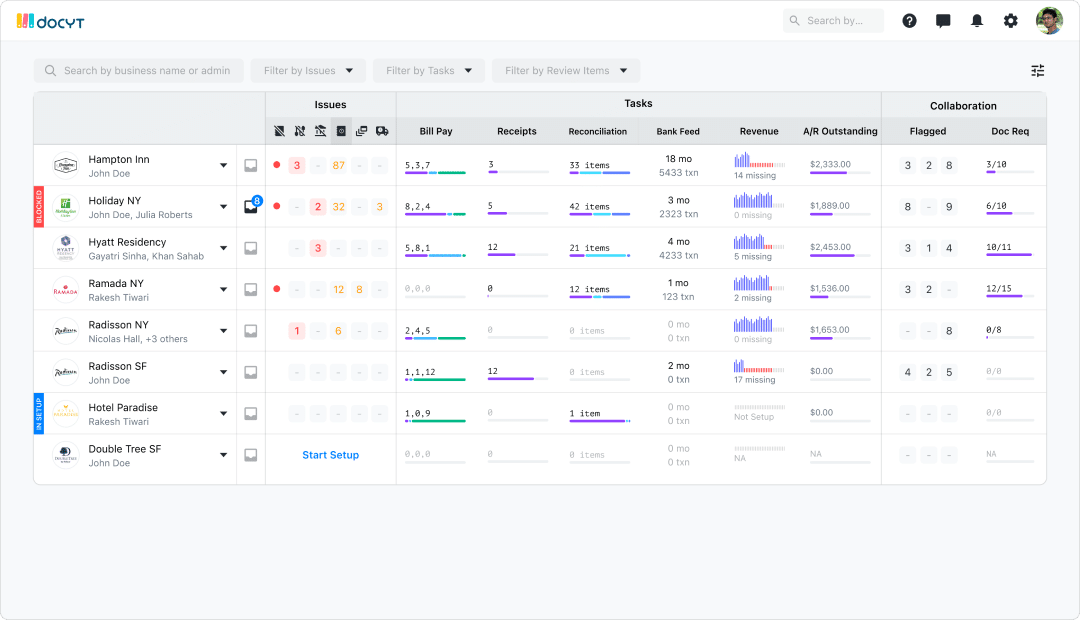Open the chat messages icon
The height and width of the screenshot is (620, 1080).
[944, 21]
